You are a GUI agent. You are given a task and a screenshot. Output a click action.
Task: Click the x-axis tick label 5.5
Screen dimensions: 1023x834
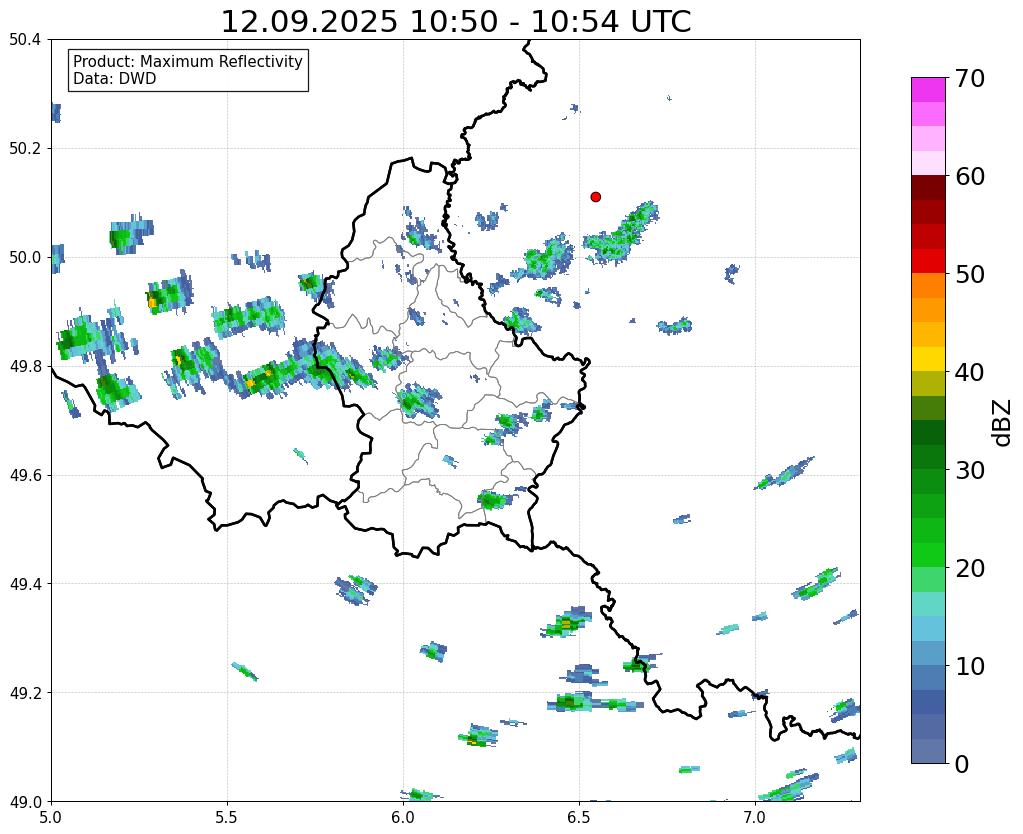tap(227, 817)
